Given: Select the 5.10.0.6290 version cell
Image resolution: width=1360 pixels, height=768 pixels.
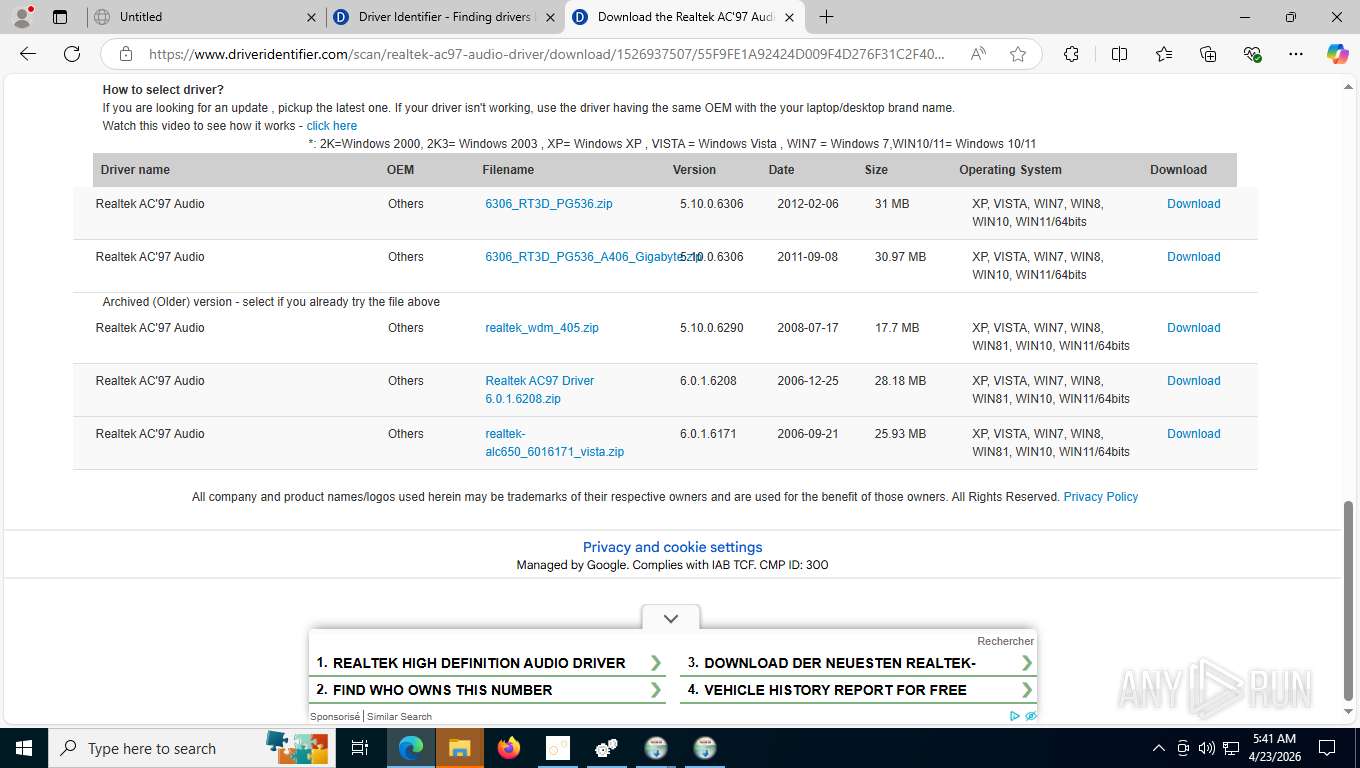Looking at the screenshot, I should coord(712,328).
